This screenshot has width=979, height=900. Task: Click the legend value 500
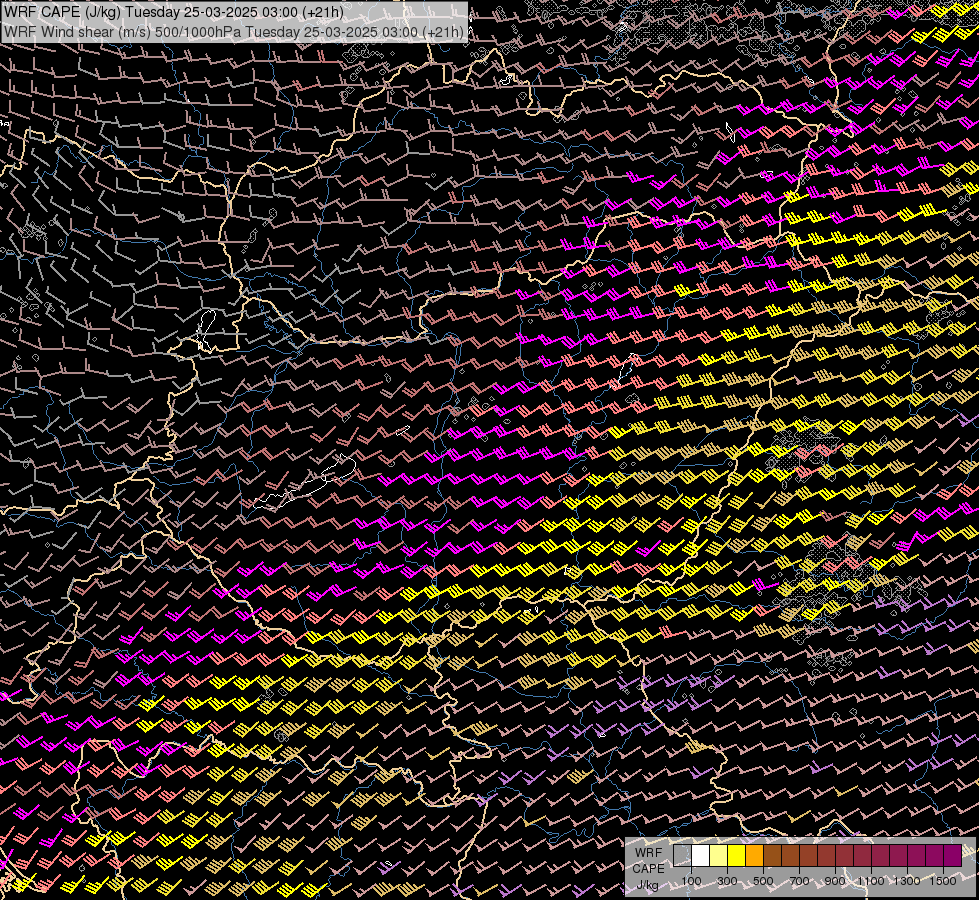coord(763,881)
